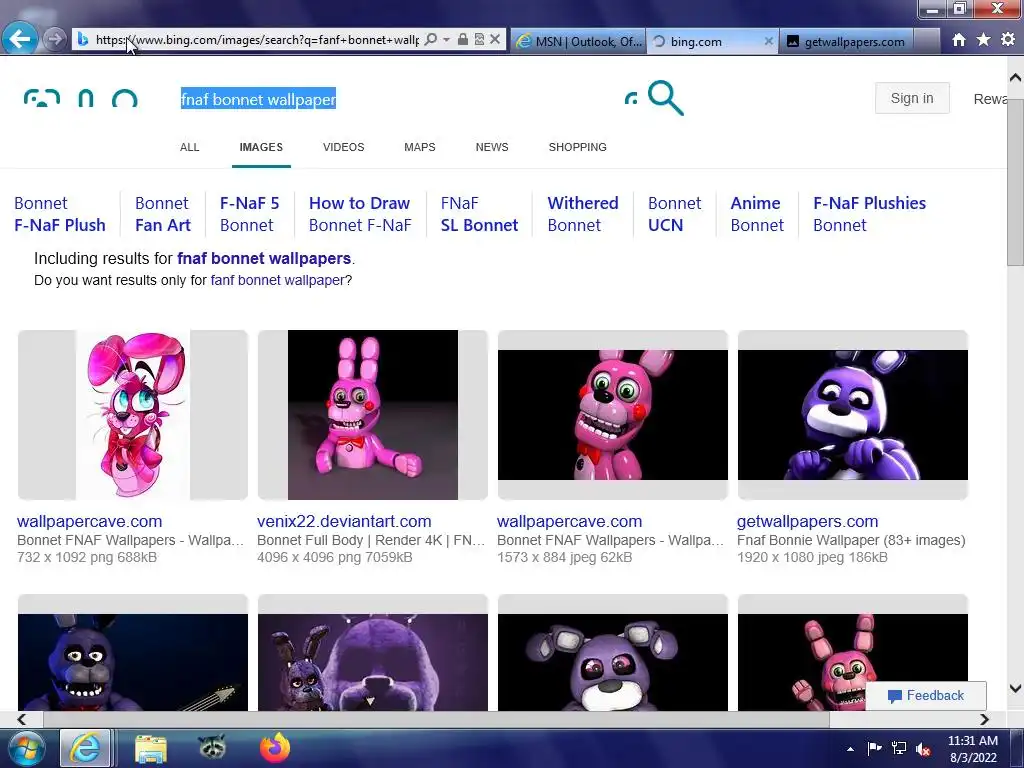Open How to Draw Bonnet F-NaF suggestion
Screen dimensions: 1024x768
[360, 214]
